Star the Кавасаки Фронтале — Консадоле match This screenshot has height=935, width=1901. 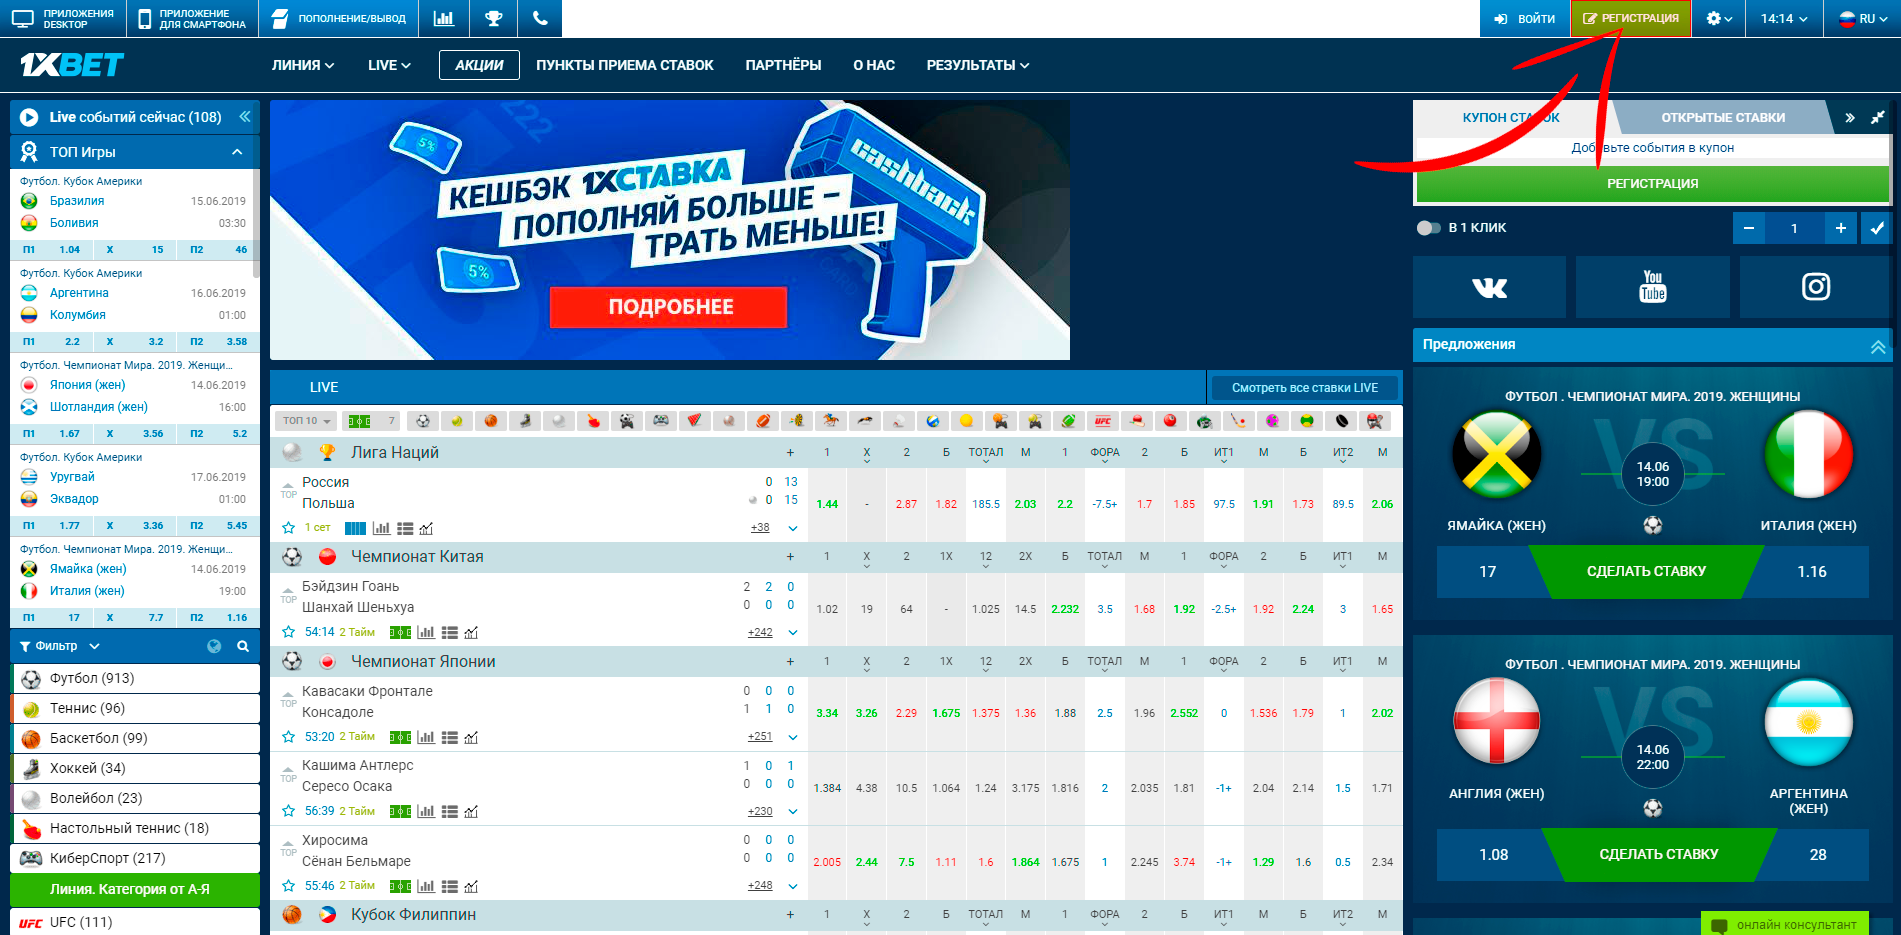tap(289, 737)
